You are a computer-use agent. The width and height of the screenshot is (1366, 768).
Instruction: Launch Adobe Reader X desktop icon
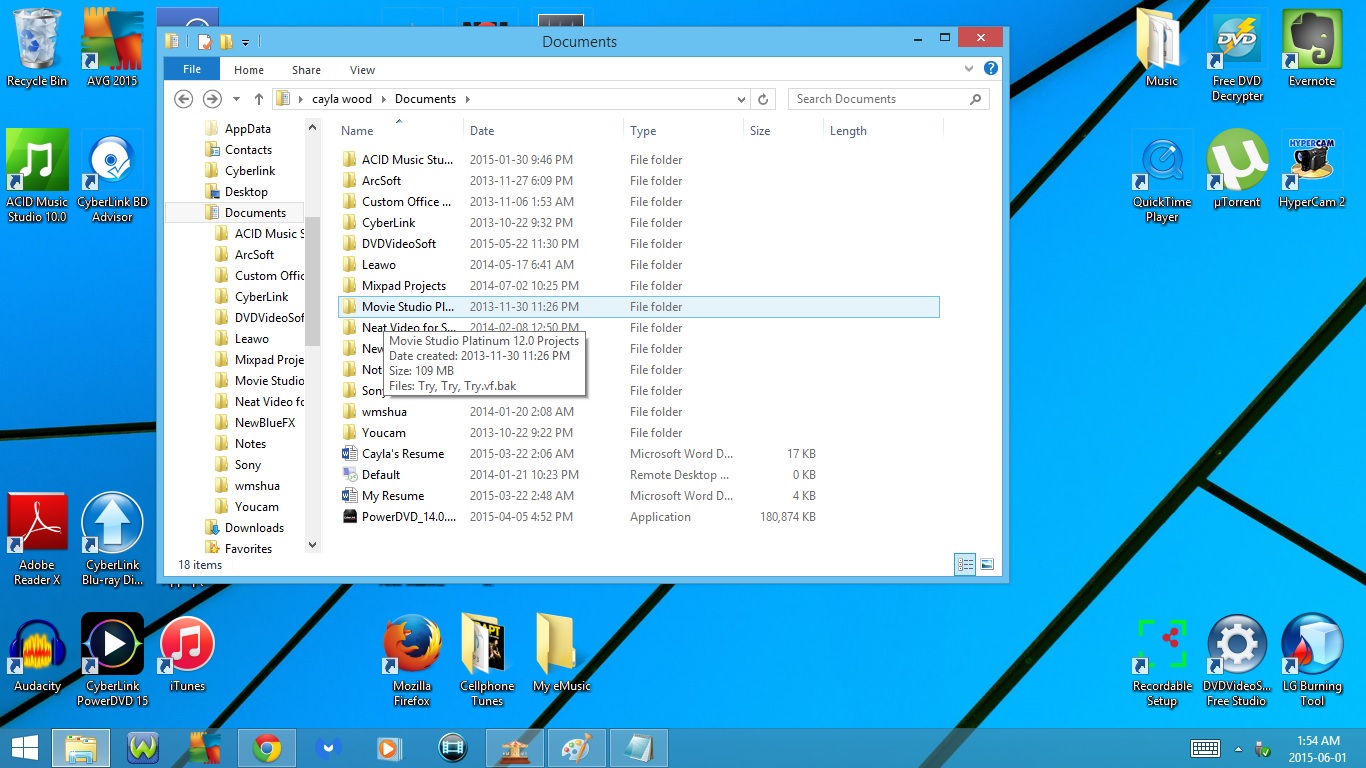[37, 538]
